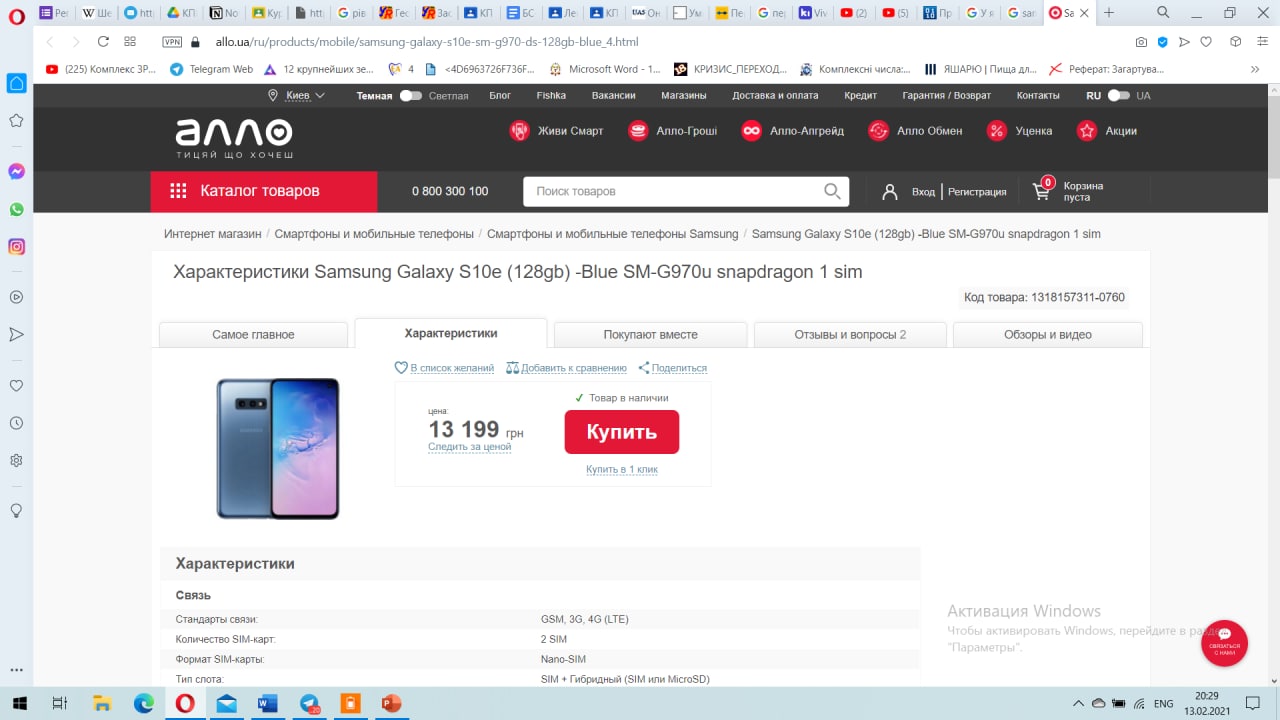1280x720 pixels.
Task: Open Fishka in the top menu
Action: click(x=551, y=96)
